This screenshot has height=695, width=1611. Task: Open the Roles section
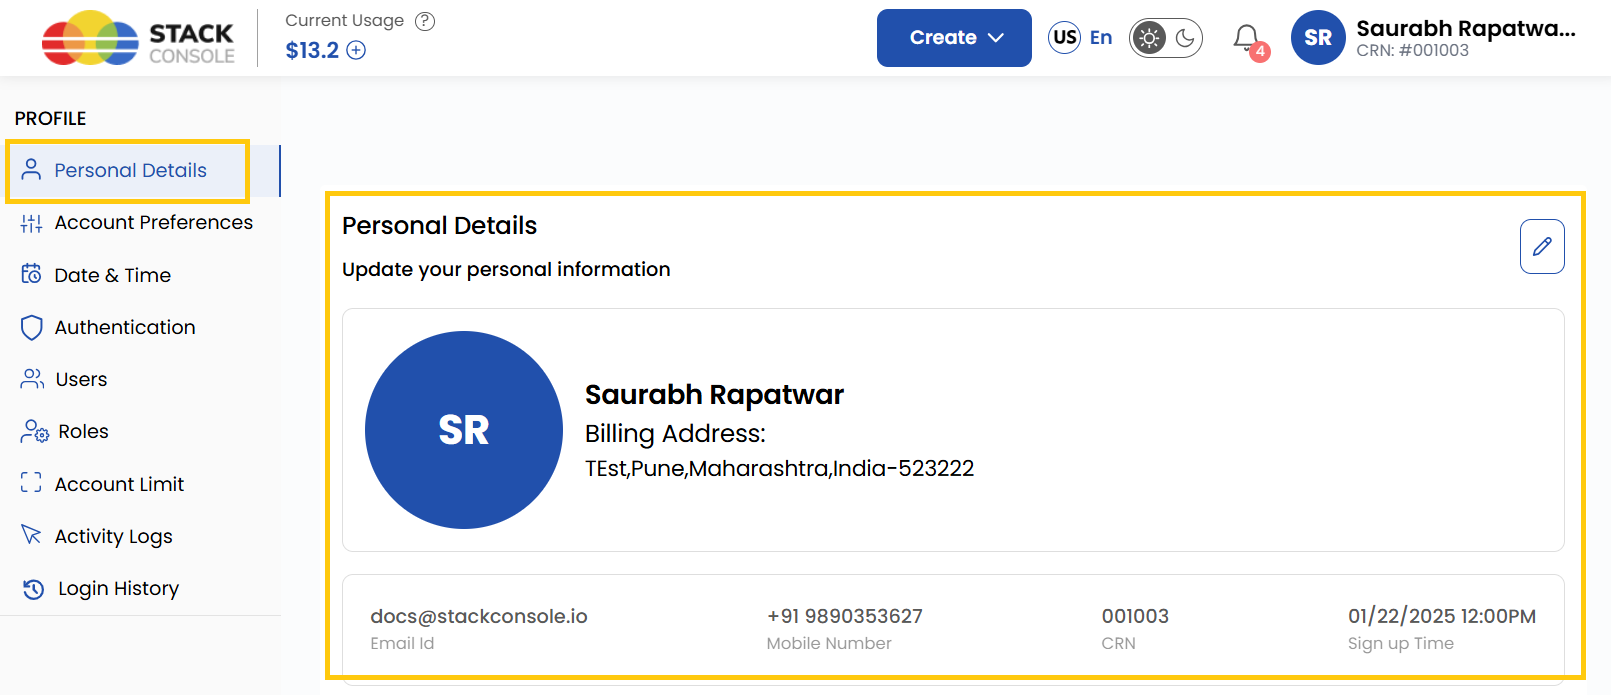(82, 431)
